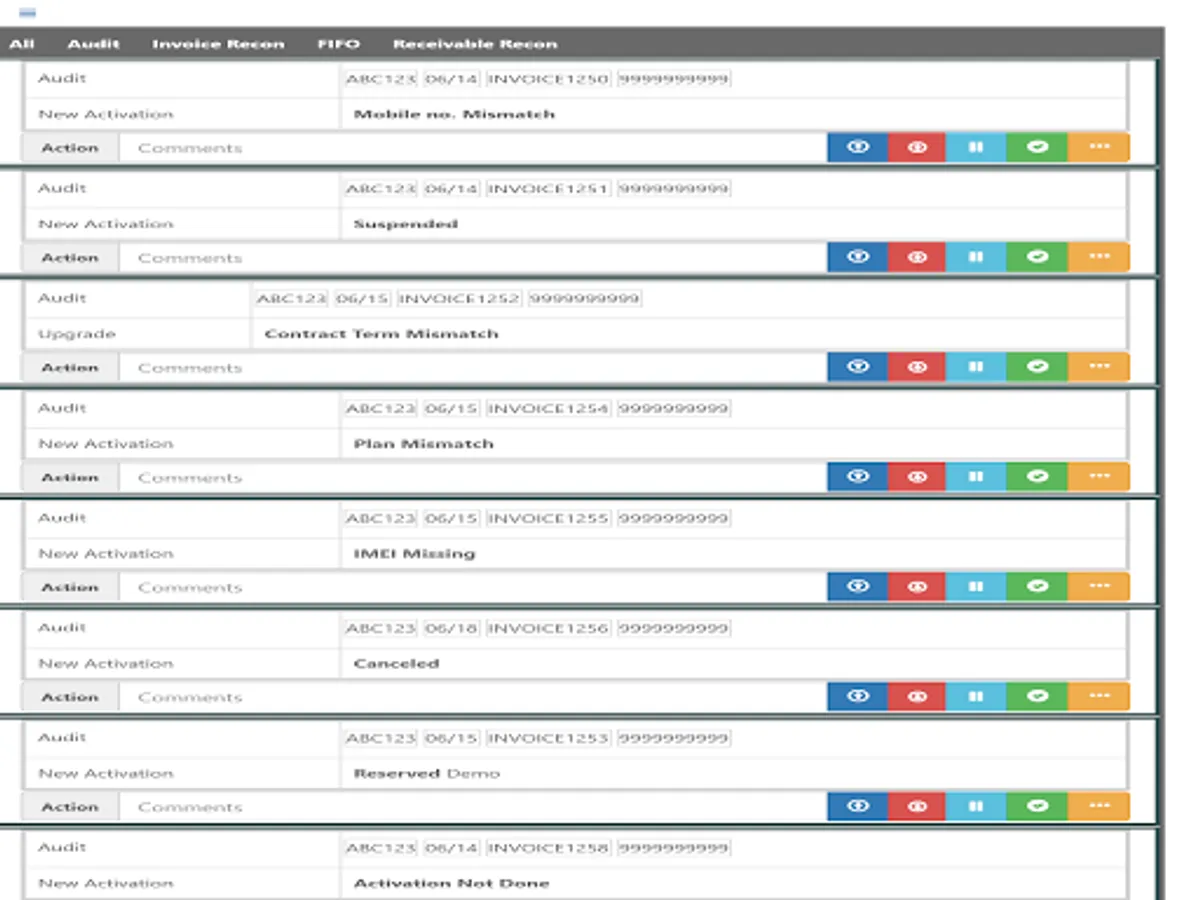The height and width of the screenshot is (900, 1200).
Task: Click blue upload icon in Canceled row
Action: point(857,697)
